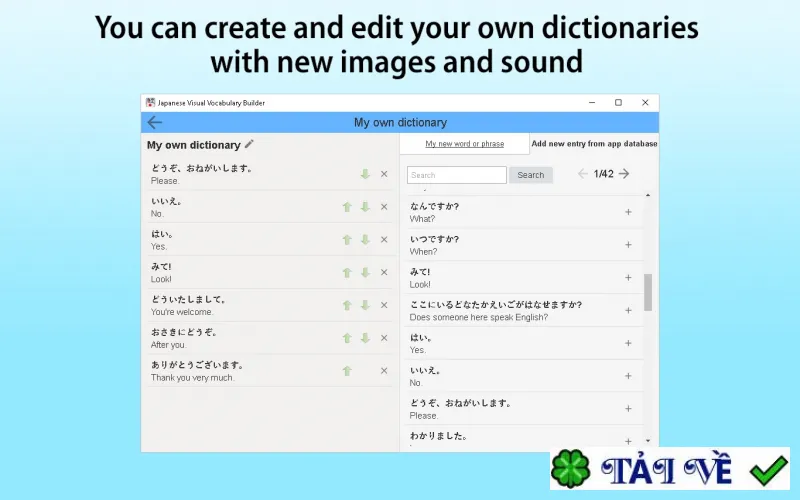800x500 pixels.
Task: Add the What? phrase to dictionary
Action: coord(628,212)
